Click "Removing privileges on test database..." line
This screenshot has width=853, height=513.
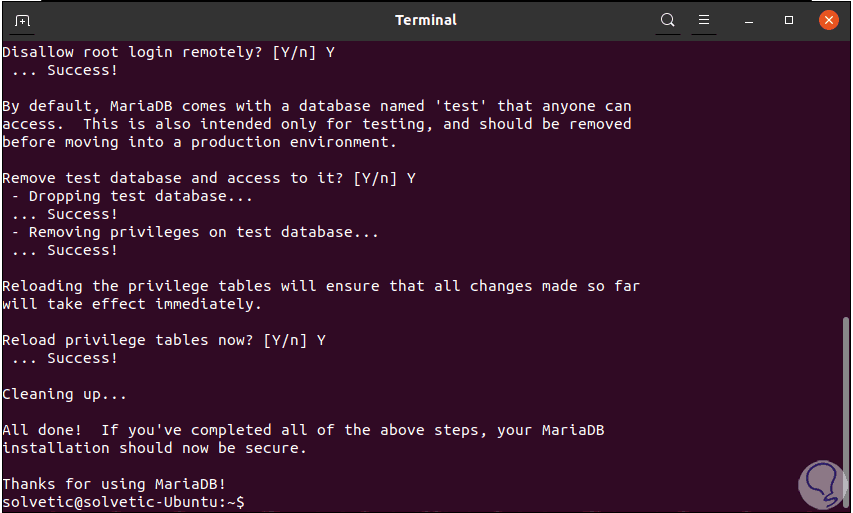pos(195,232)
